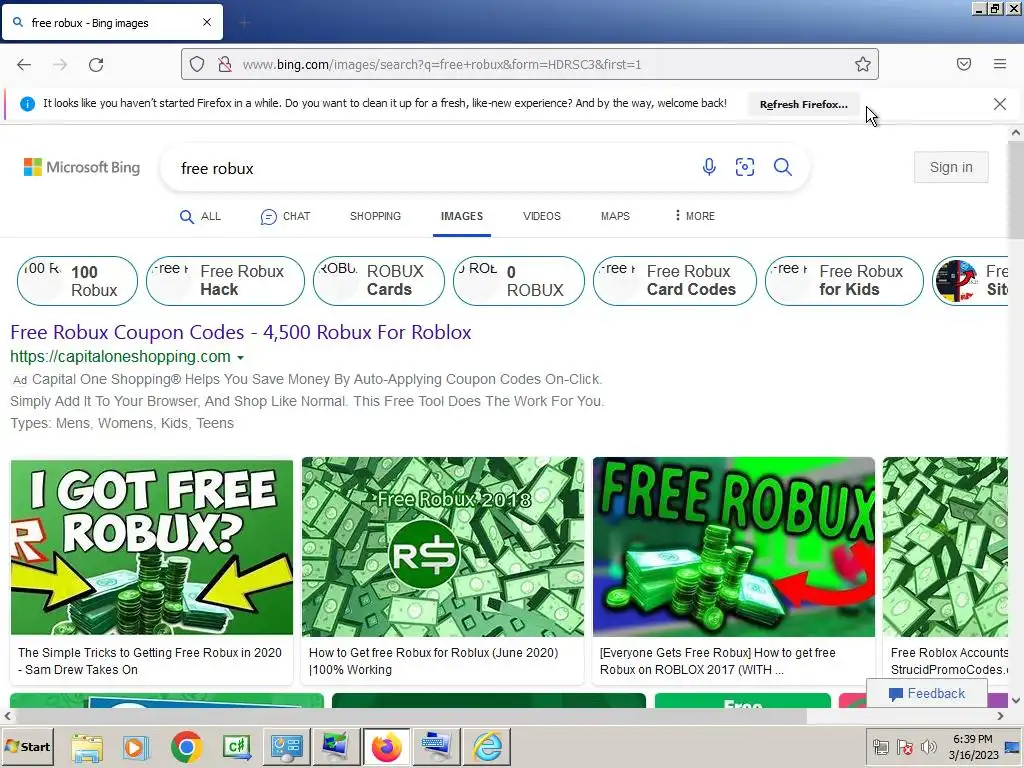Open the Feedback button
The image size is (1024, 768).
[927, 694]
